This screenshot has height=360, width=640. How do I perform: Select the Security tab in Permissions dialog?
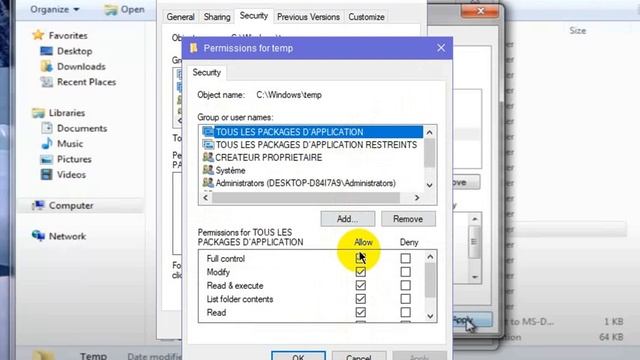tap(207, 72)
